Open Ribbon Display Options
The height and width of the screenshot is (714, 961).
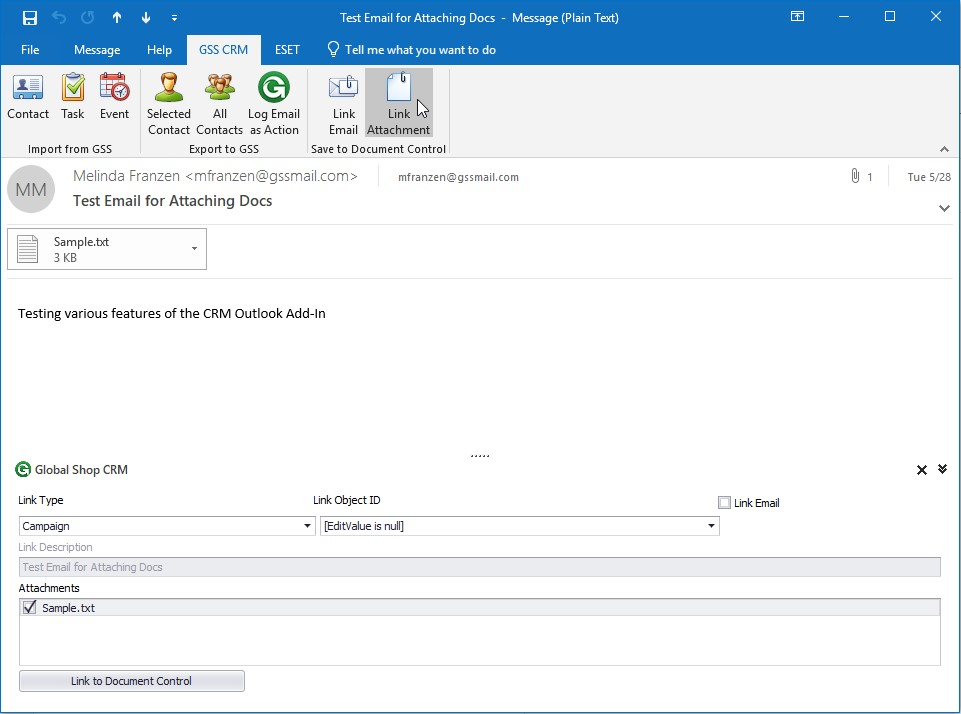[x=797, y=17]
